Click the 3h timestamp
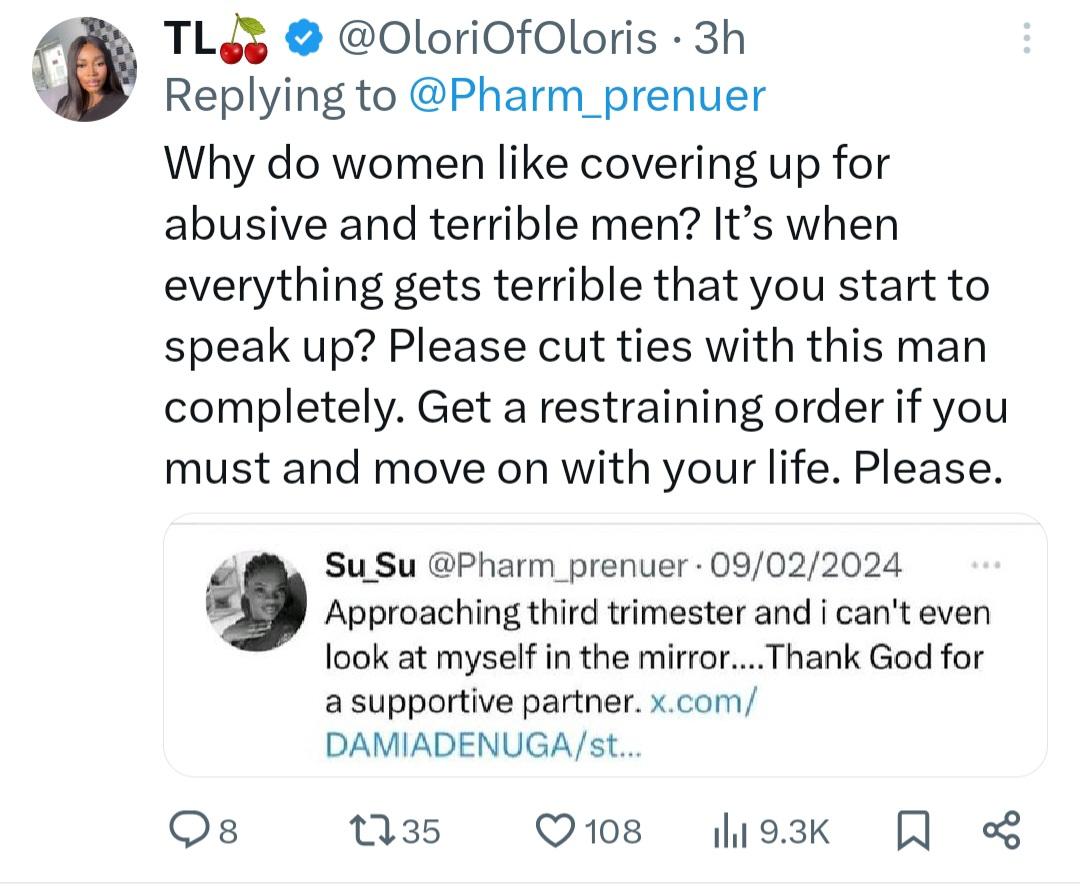This screenshot has height=886, width=1080. point(720,39)
